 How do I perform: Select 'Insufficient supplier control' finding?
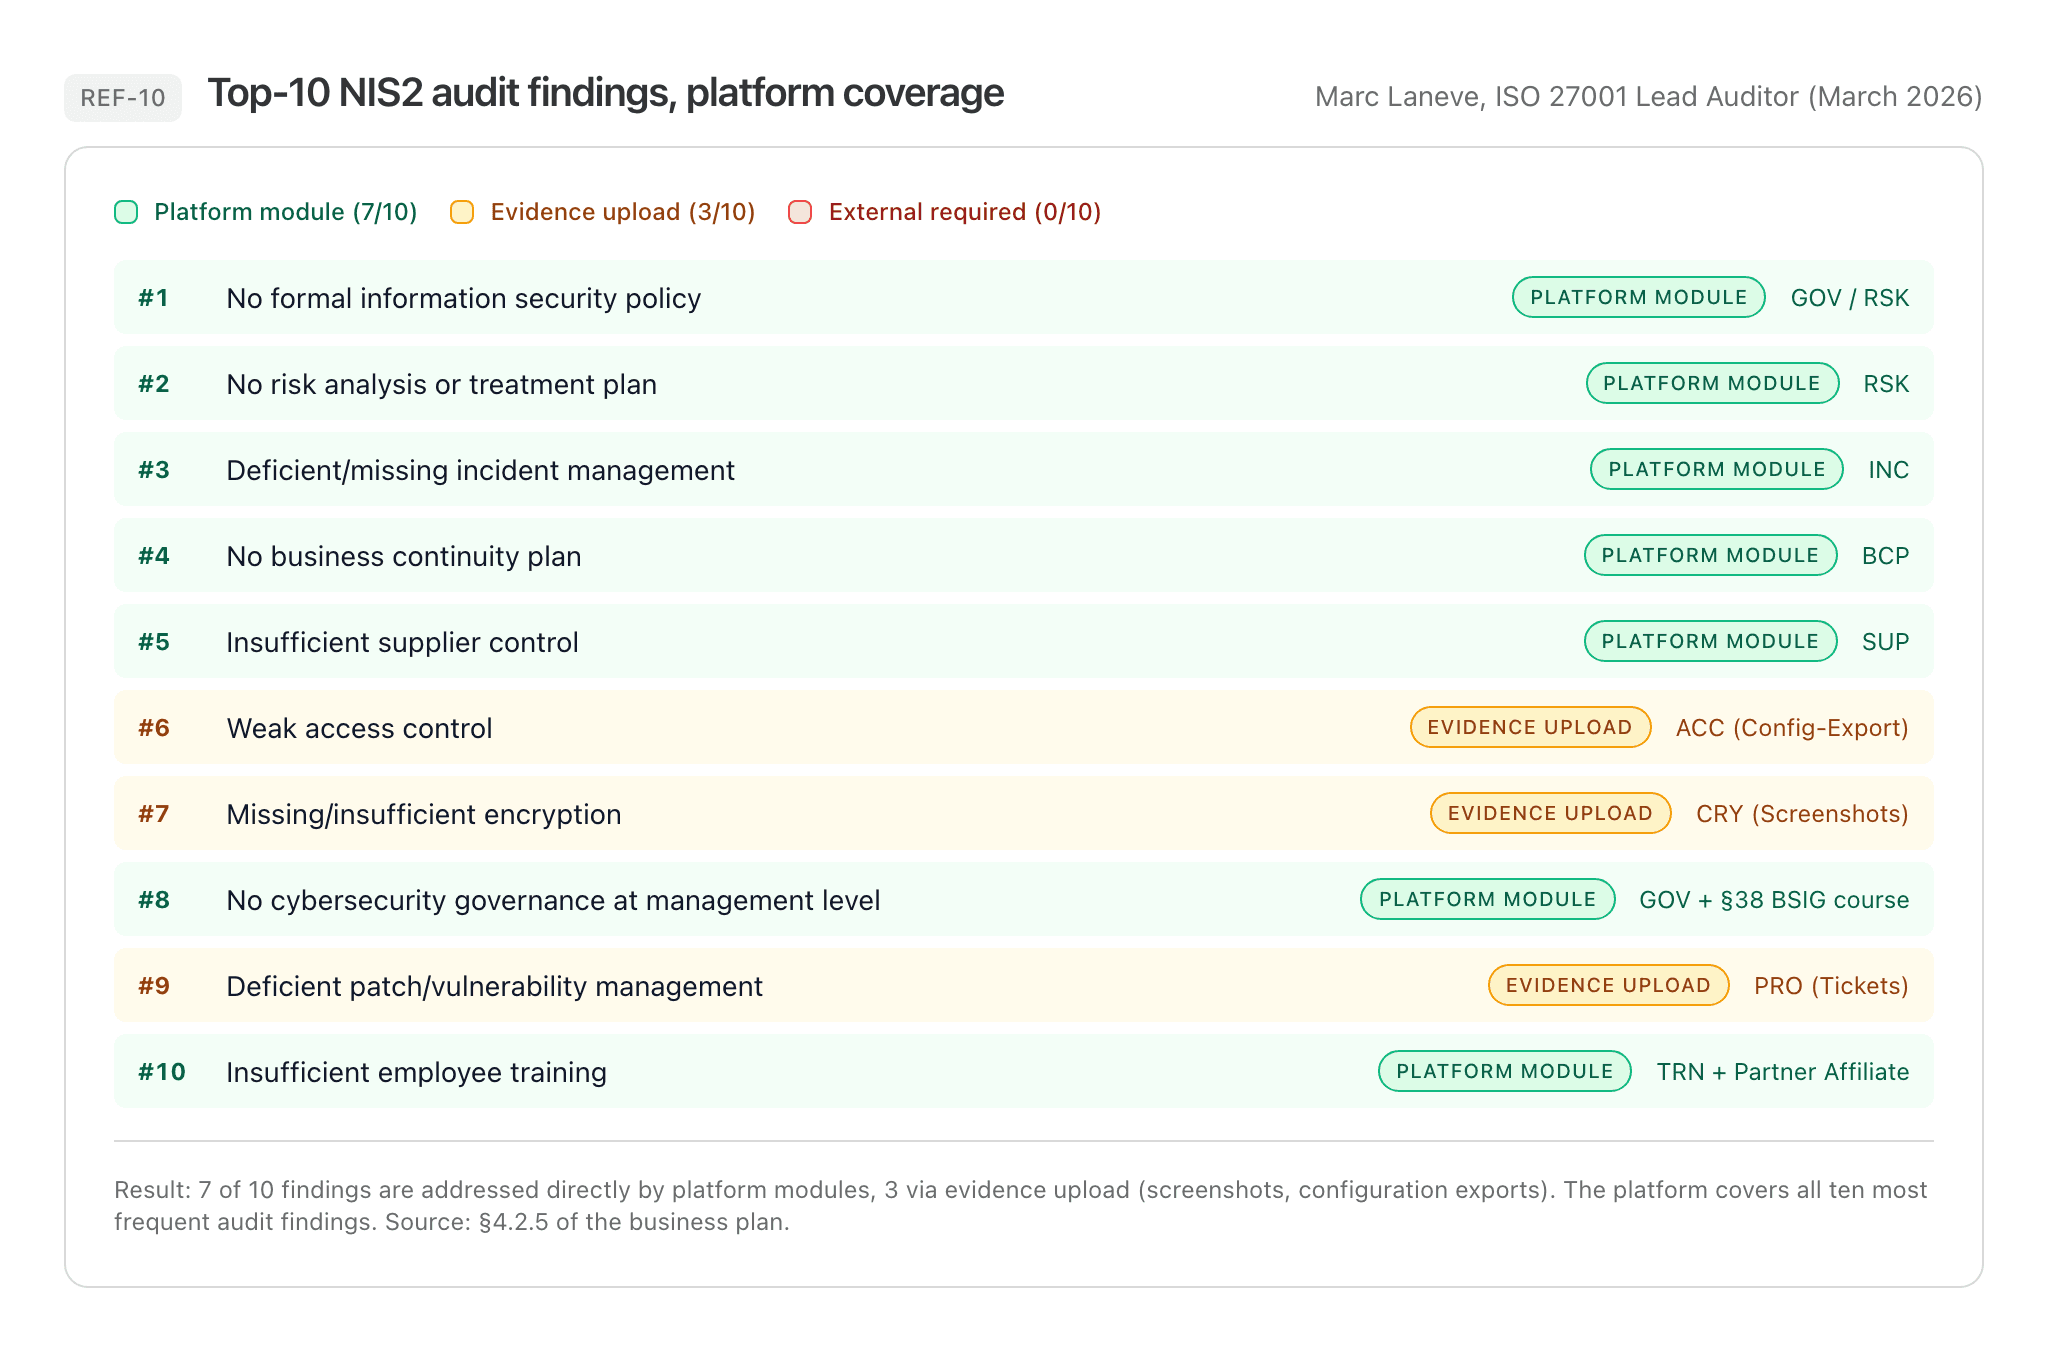click(x=403, y=642)
